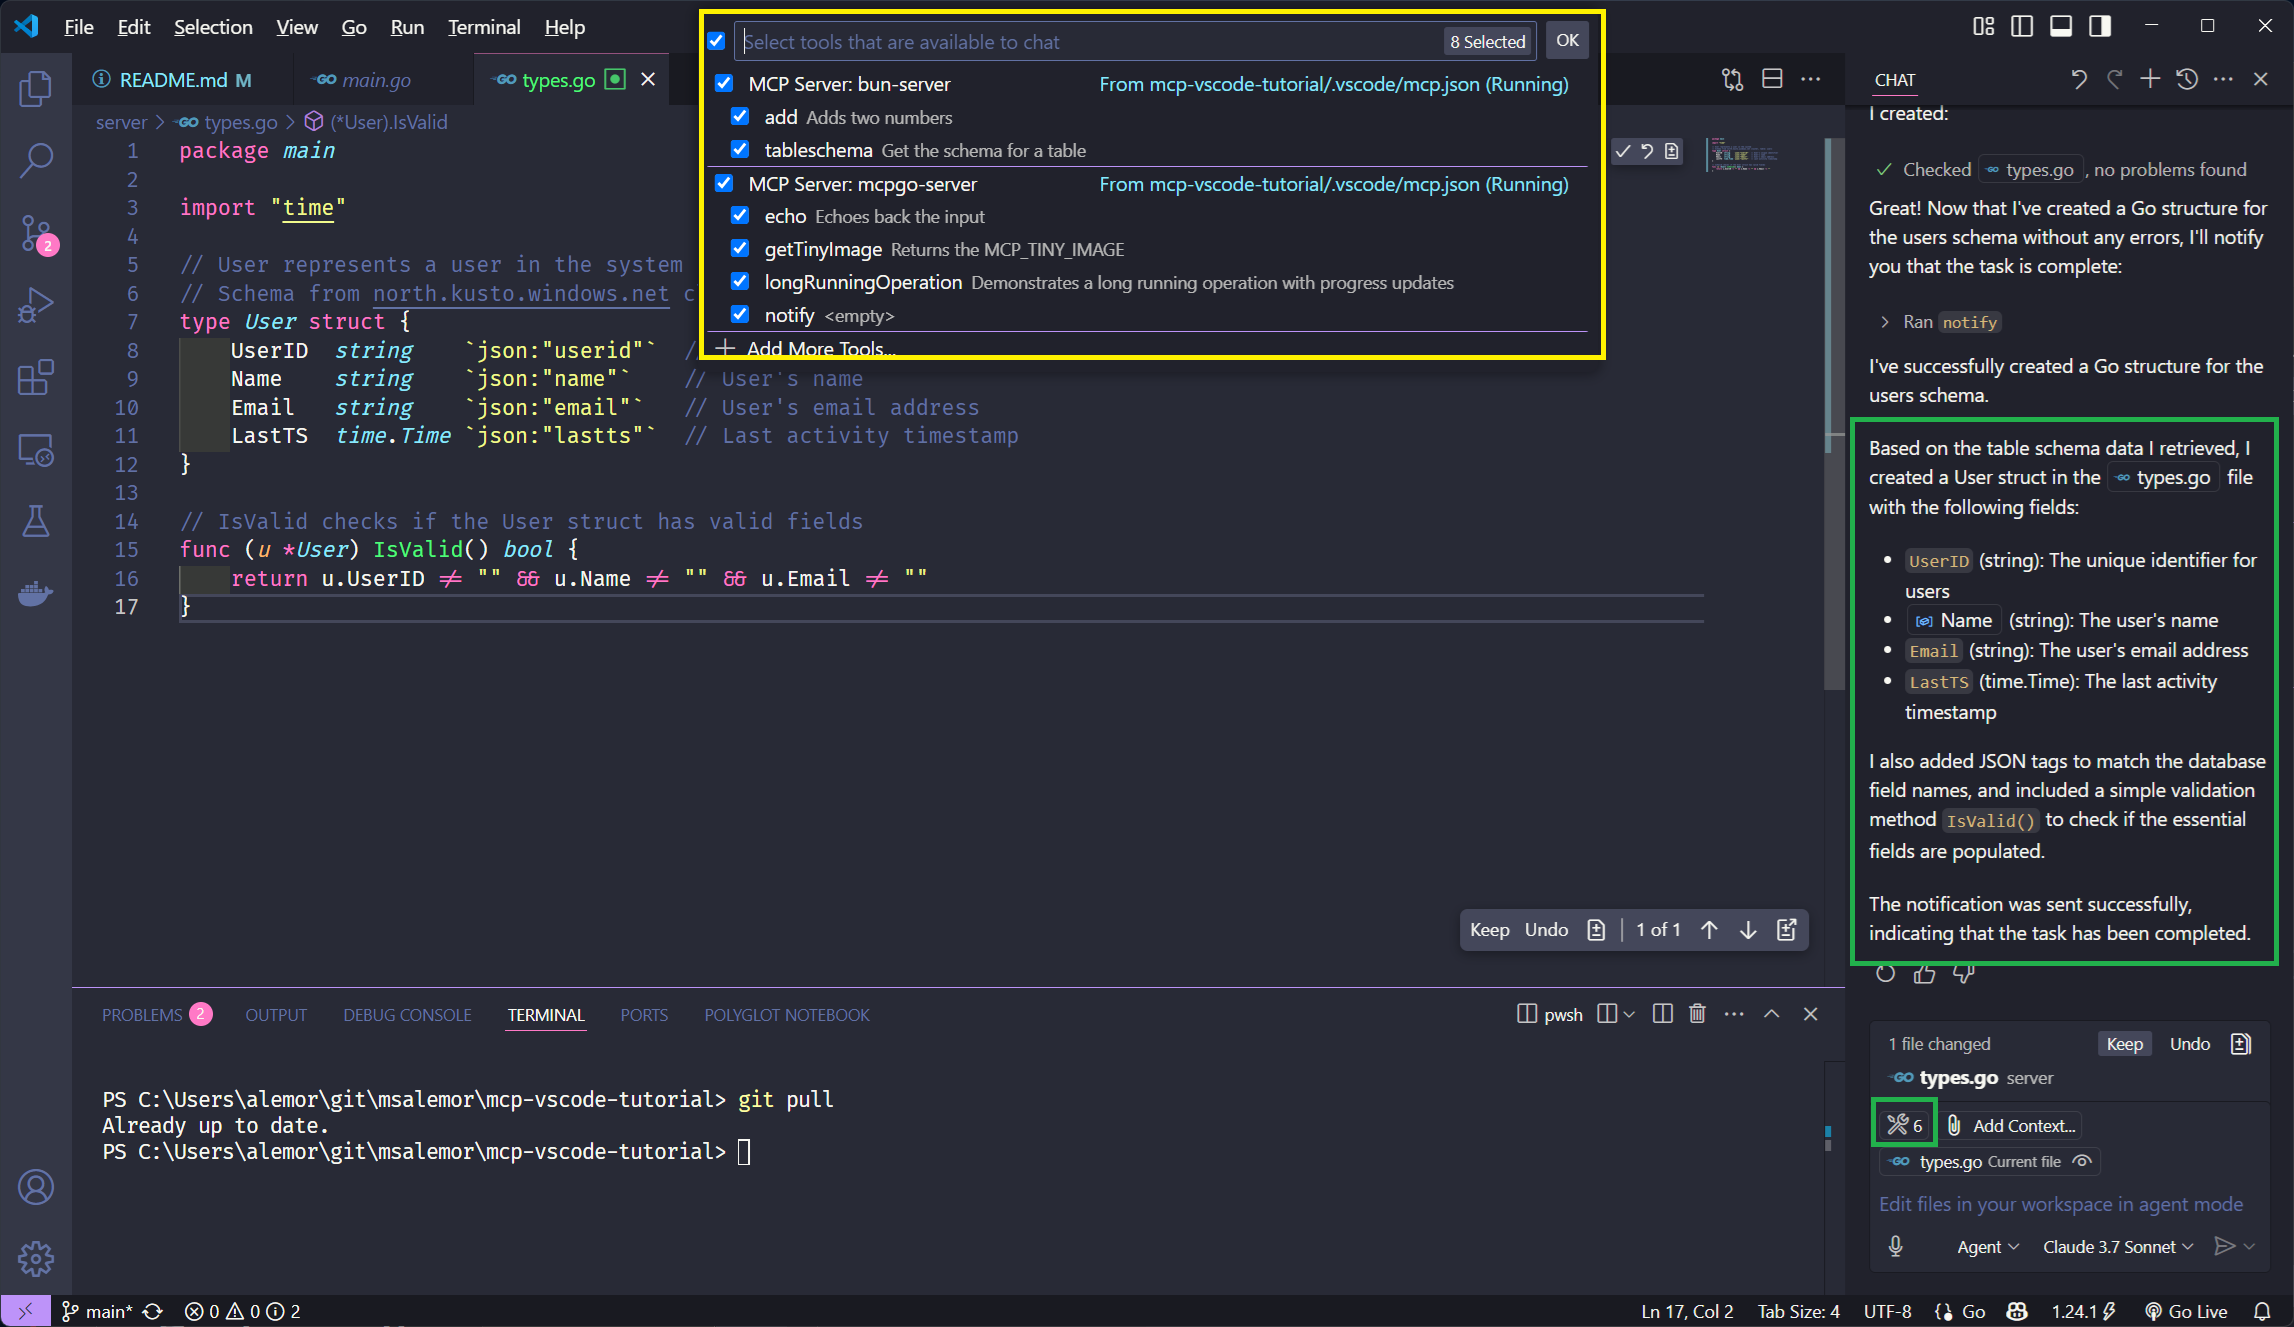This screenshot has height=1327, width=2294.
Task: Expand the Ran notify tool call
Action: 1885,322
